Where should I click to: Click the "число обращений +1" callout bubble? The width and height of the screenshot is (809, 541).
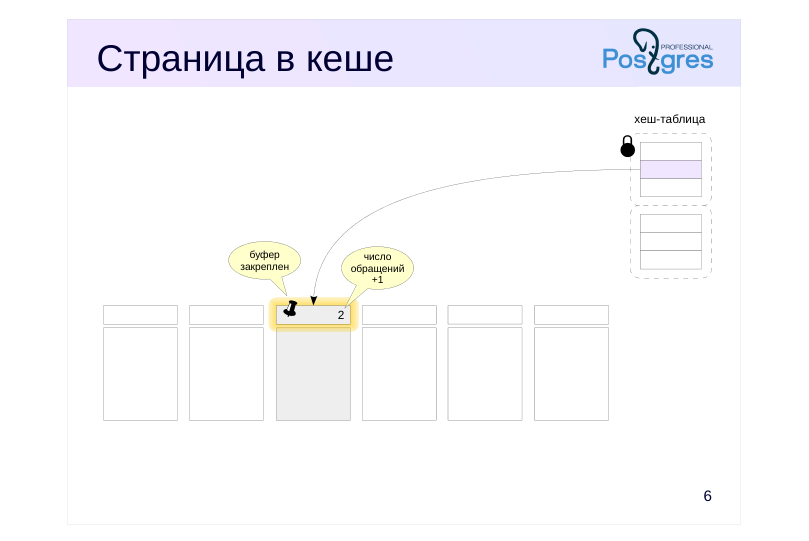(377, 268)
